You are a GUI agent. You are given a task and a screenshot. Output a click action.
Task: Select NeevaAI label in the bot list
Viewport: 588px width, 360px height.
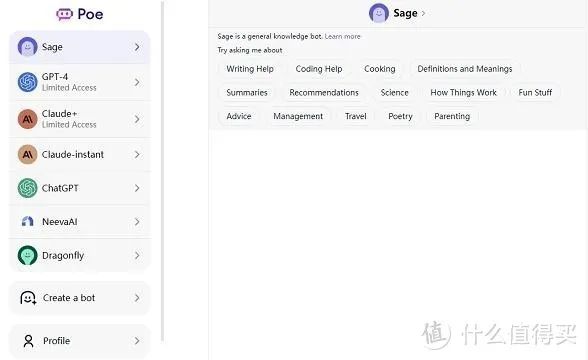[60, 222]
